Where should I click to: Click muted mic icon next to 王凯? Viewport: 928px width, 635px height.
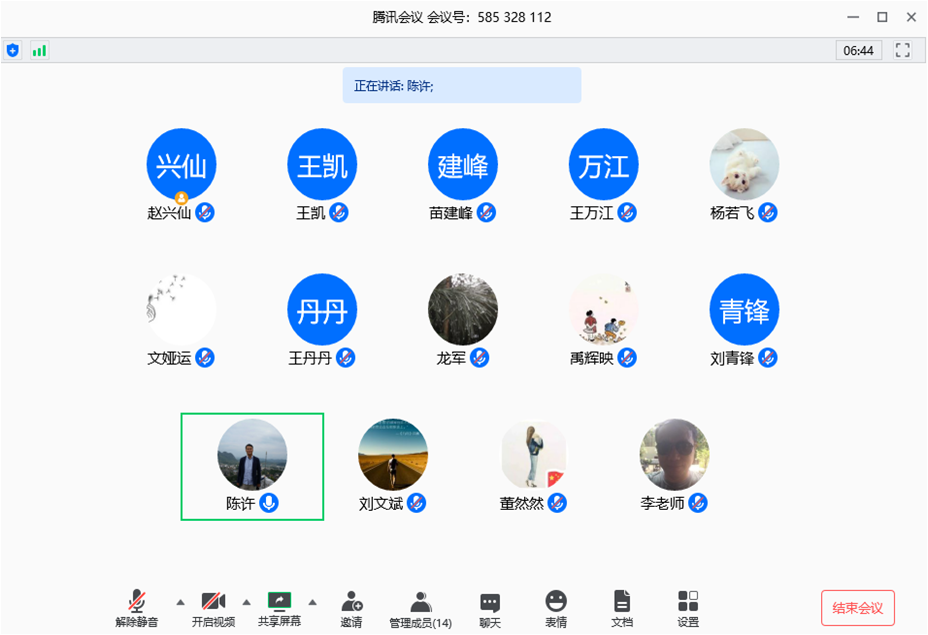click(339, 212)
